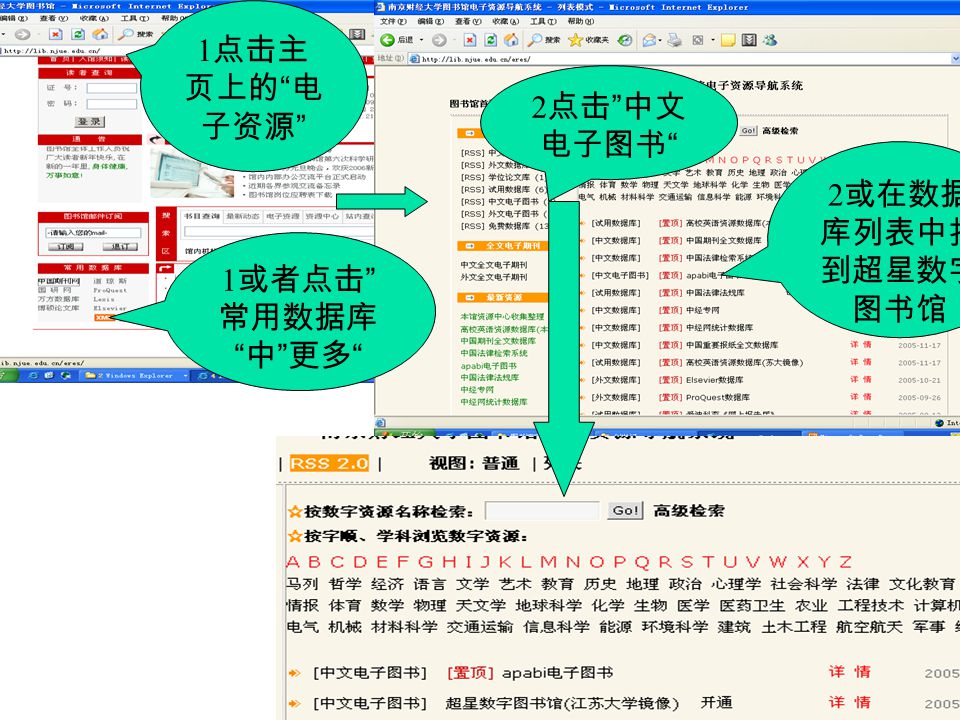Open ProQuest link under 常用数据库

coord(110,290)
